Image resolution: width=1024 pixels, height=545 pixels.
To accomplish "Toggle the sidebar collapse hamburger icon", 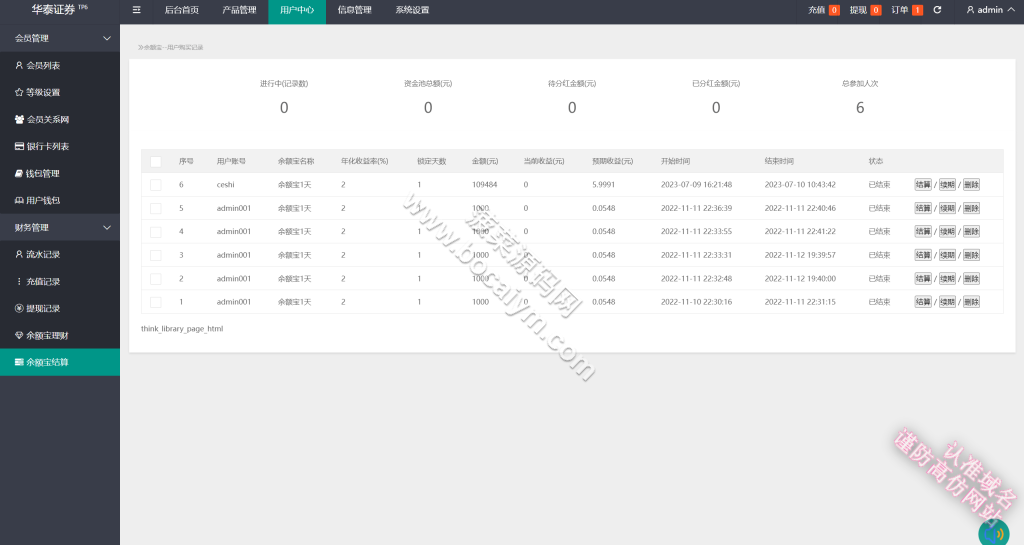I will 136,10.
